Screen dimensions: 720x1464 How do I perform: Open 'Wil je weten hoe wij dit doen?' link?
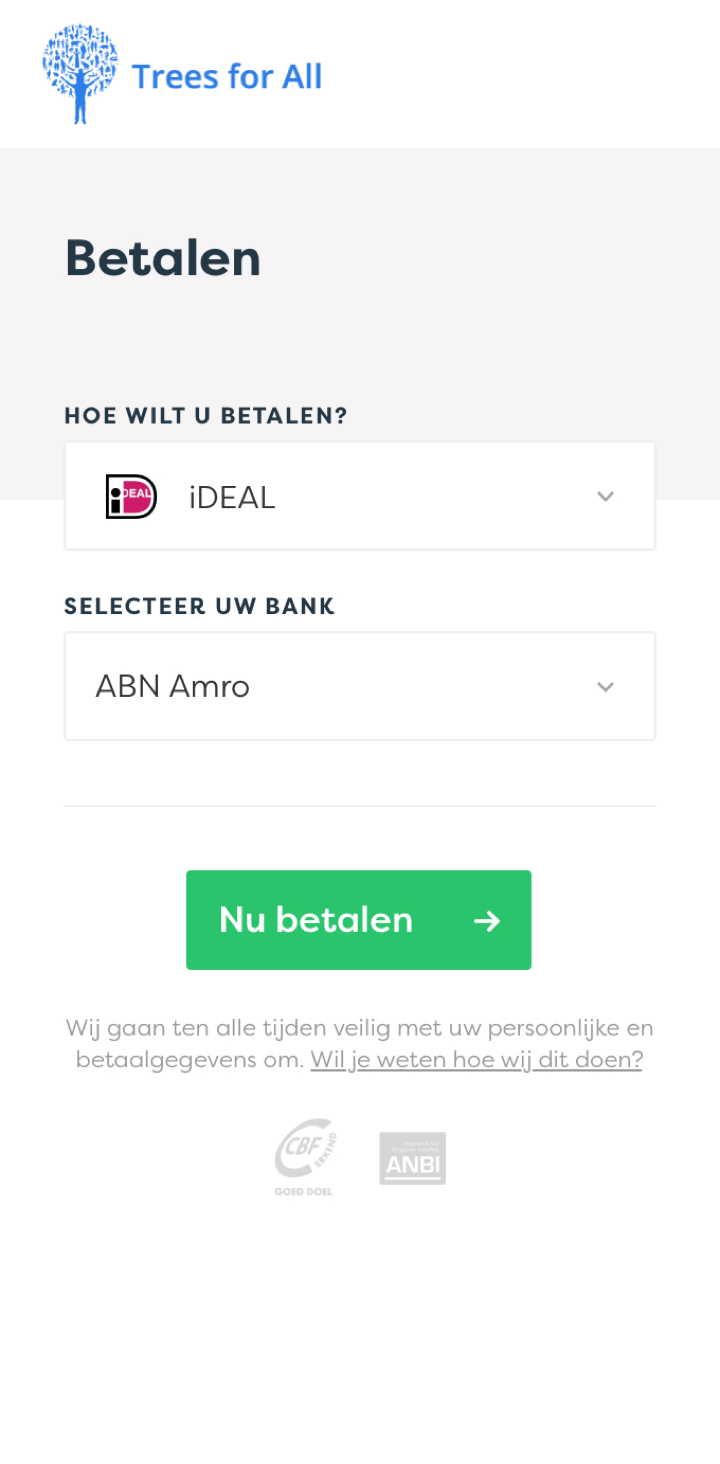click(x=476, y=1059)
